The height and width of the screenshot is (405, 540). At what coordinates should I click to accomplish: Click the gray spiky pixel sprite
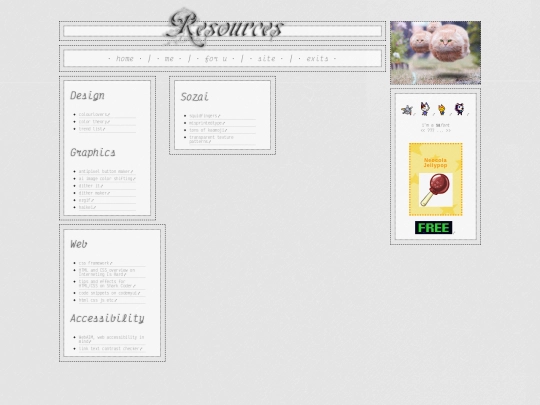(407, 110)
